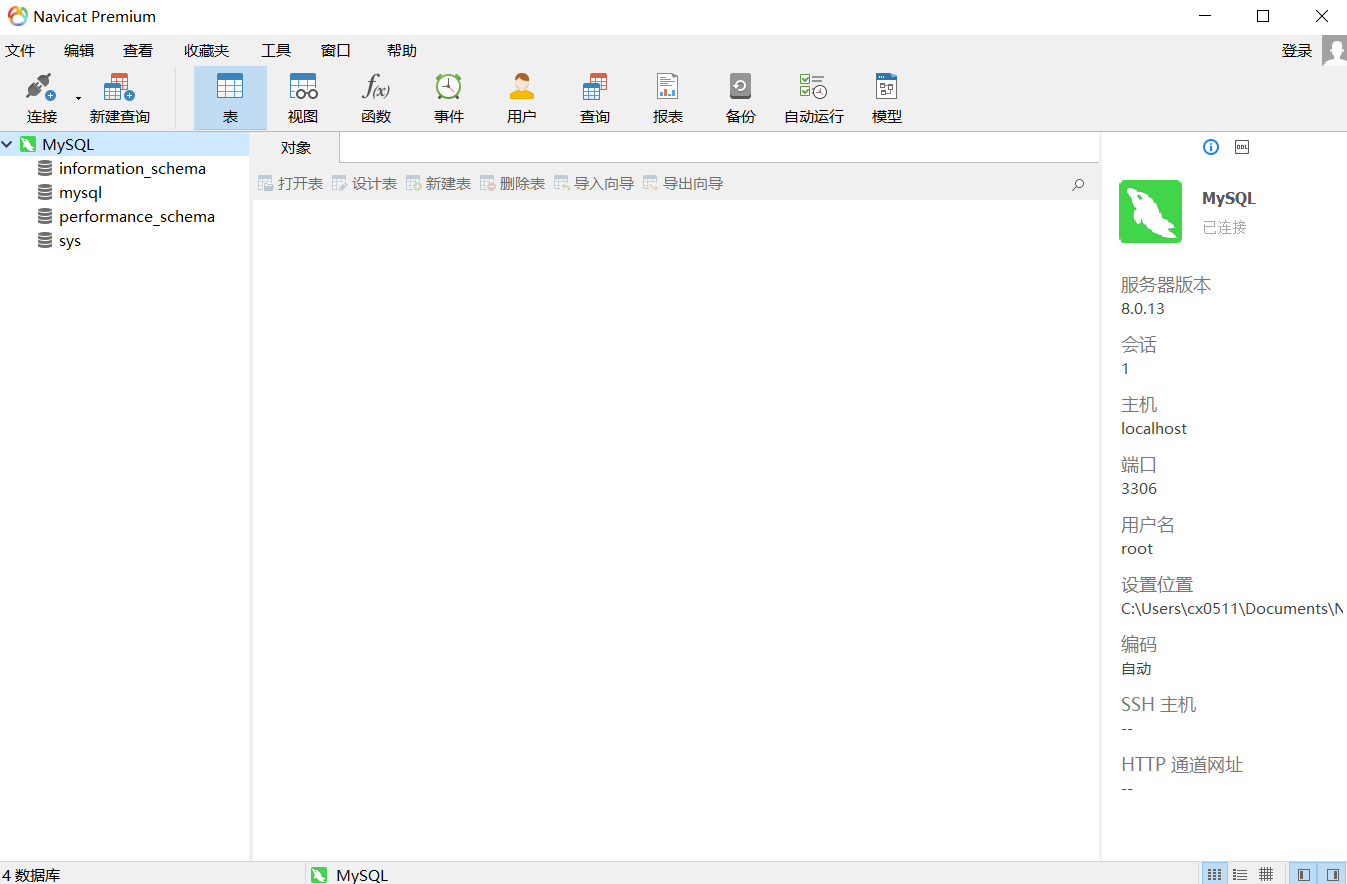Click the search magnifier in the object toolbar
This screenshot has height=884, width=1347.
[x=1078, y=184]
